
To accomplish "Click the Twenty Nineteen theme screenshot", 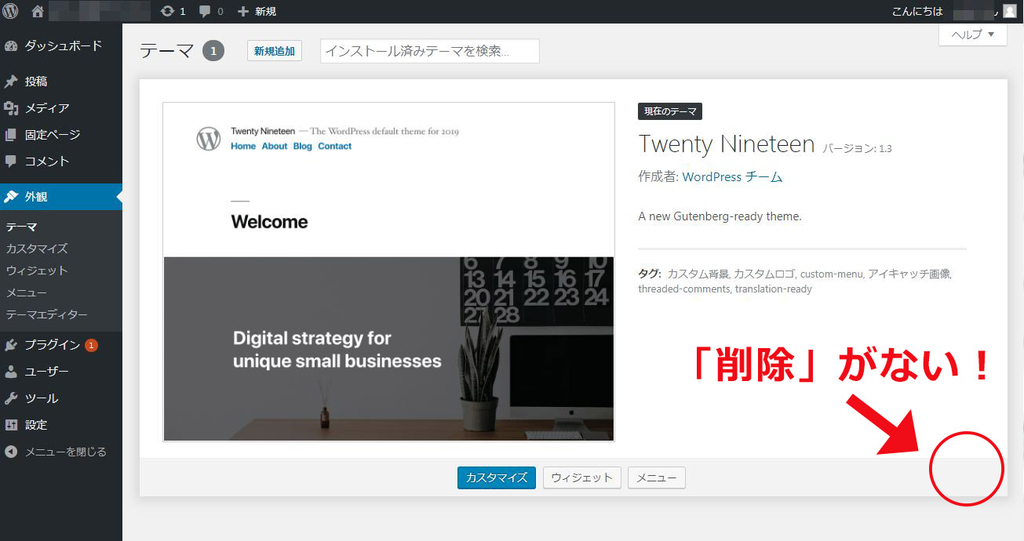I will [x=389, y=271].
